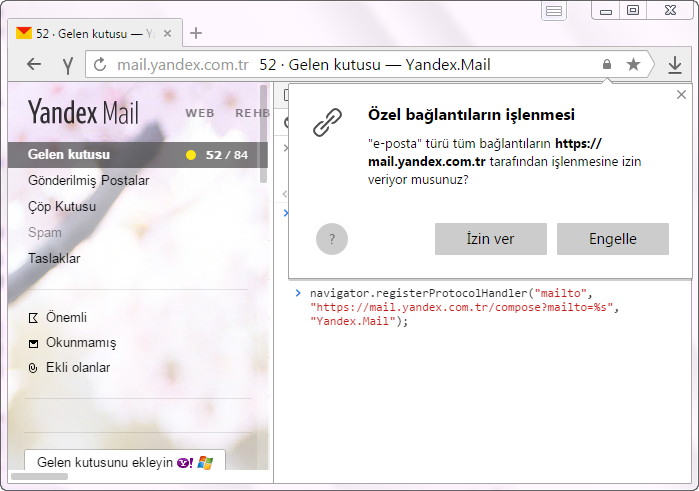699x491 pixels.
Task: Close the protocol handler popup
Action: click(681, 95)
